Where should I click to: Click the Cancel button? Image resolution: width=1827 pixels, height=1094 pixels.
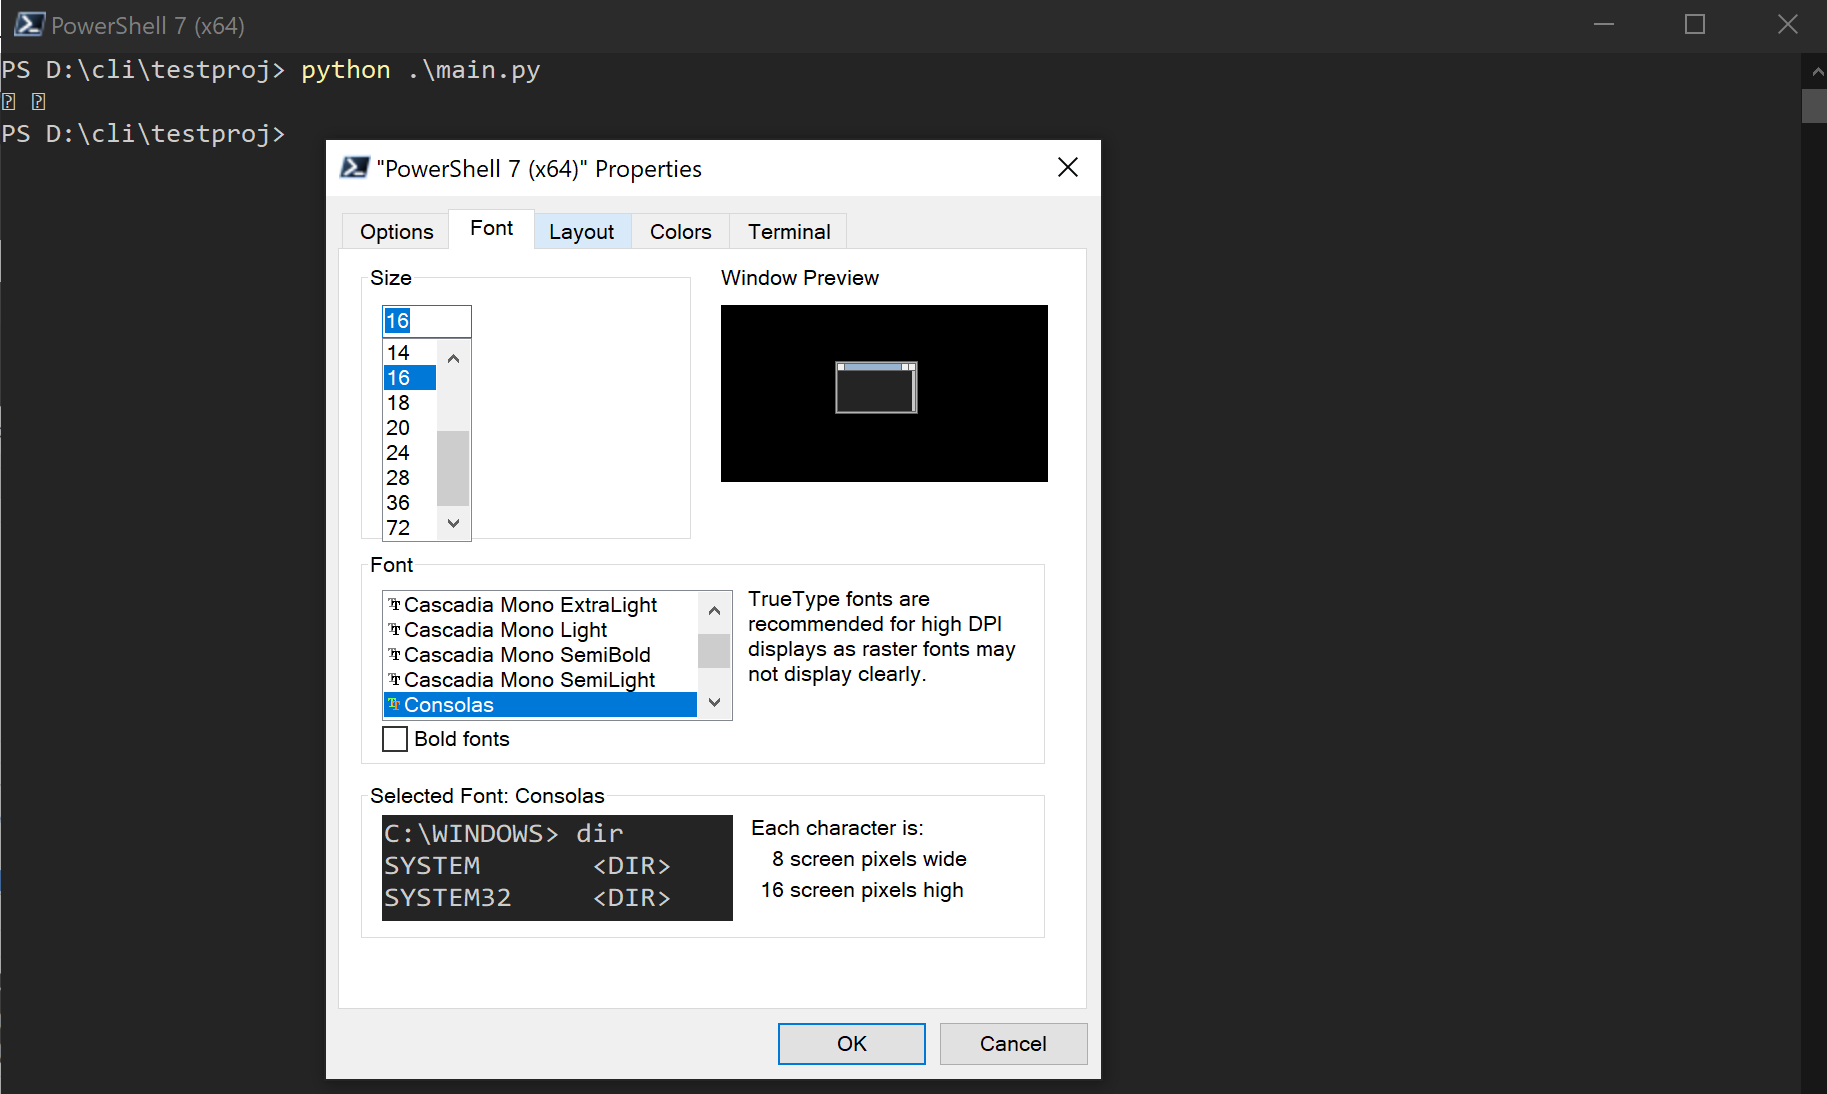1013,1043
